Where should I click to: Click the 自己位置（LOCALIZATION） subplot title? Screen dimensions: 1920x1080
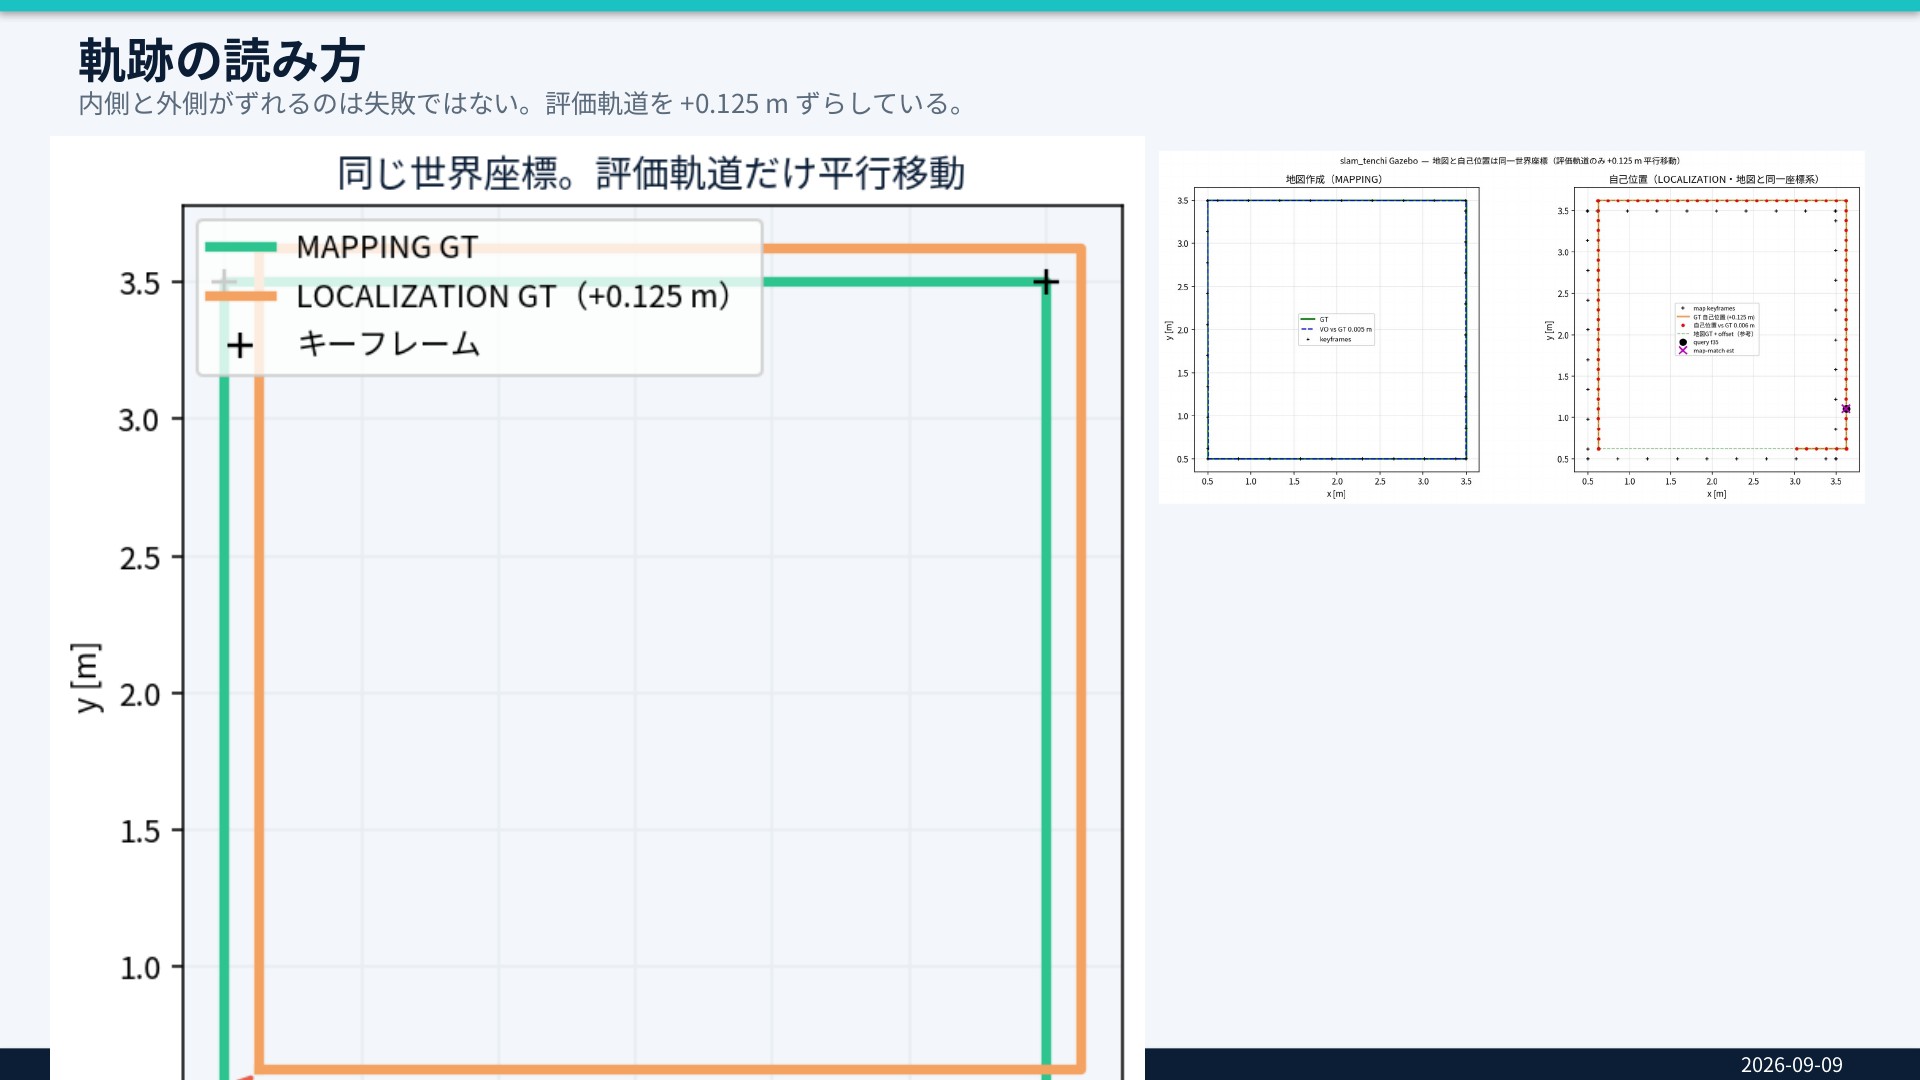coord(1714,180)
